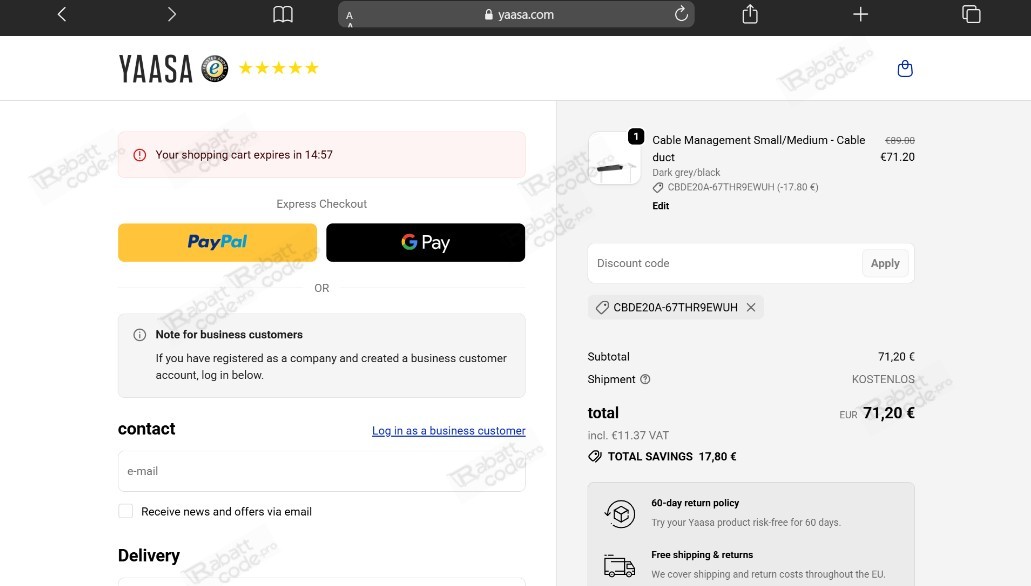
Task: Open the Cable Management product thumbnail
Action: point(614,158)
